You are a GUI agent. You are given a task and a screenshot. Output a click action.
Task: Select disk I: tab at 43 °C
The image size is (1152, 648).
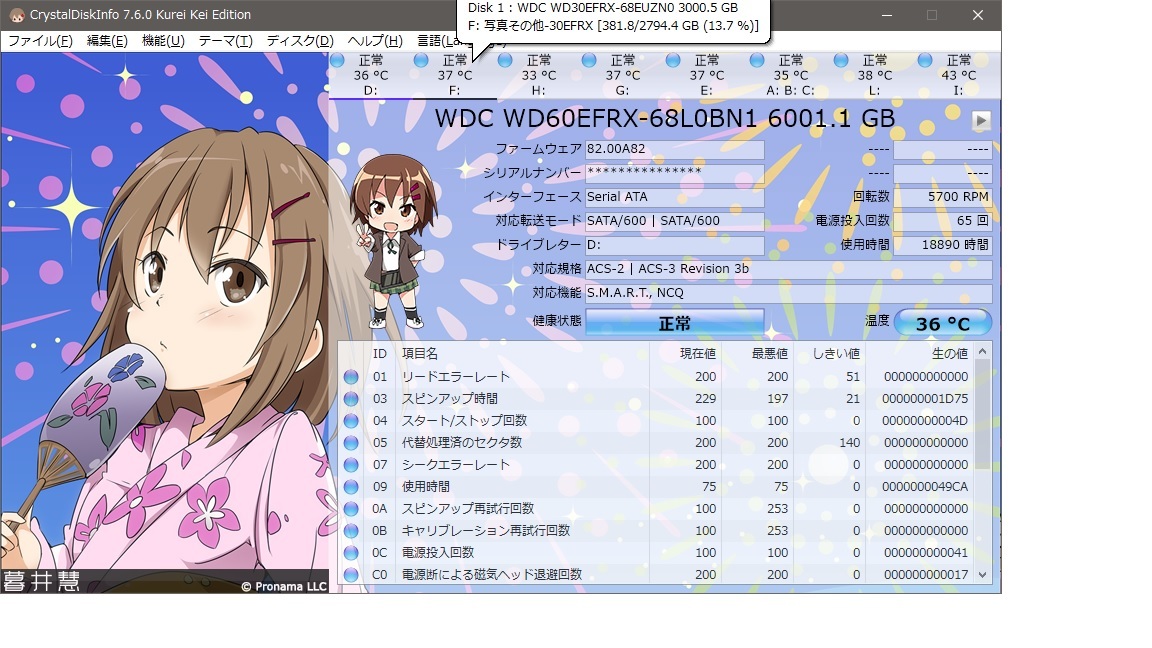tap(957, 75)
